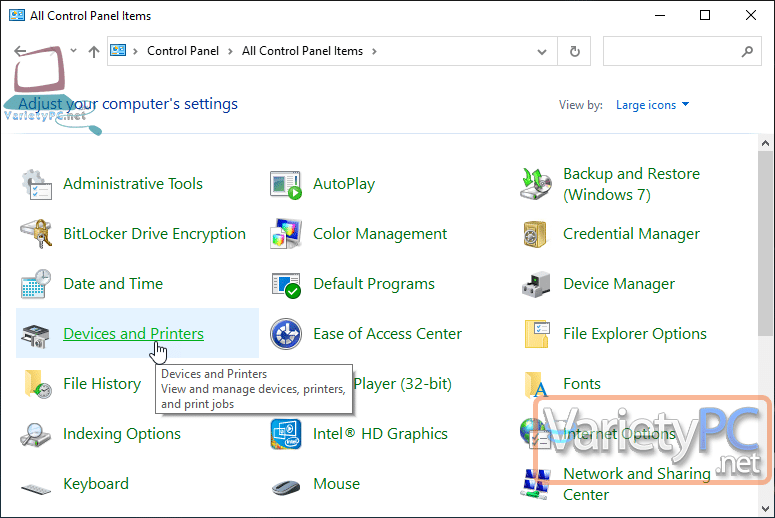775x518 pixels.
Task: Open the recent locations dropdown arrow
Action: coord(74,50)
